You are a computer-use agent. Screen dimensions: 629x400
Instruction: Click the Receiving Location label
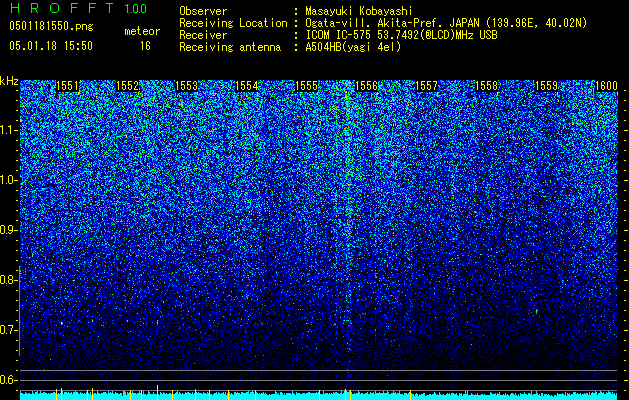tap(233, 23)
